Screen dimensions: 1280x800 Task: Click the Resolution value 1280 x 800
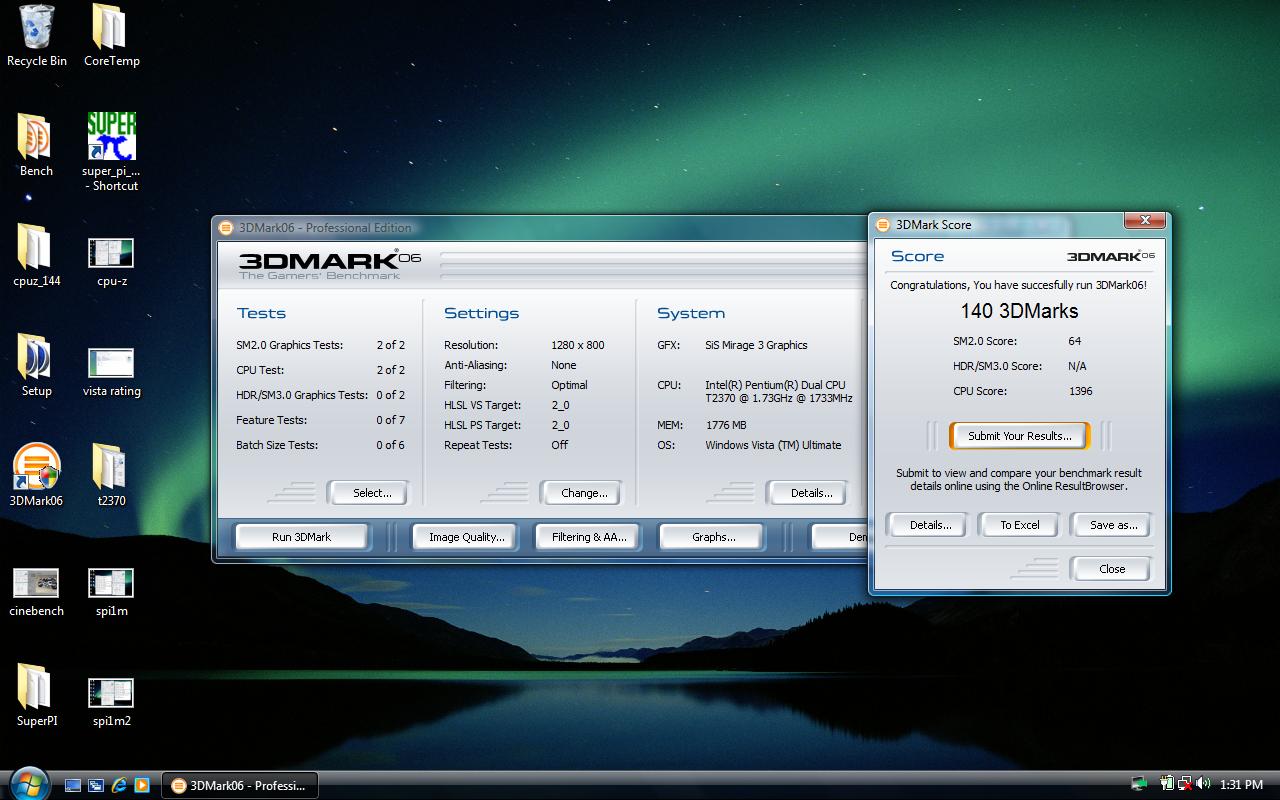pyautogui.click(x=578, y=345)
